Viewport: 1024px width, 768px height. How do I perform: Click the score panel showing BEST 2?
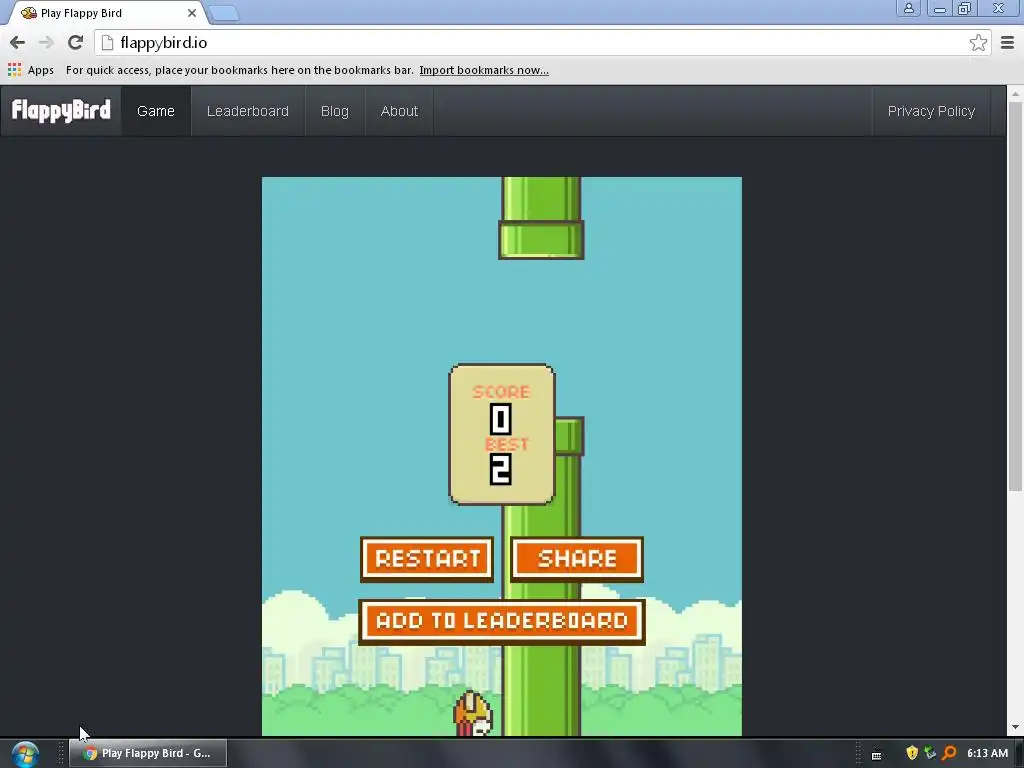point(502,434)
